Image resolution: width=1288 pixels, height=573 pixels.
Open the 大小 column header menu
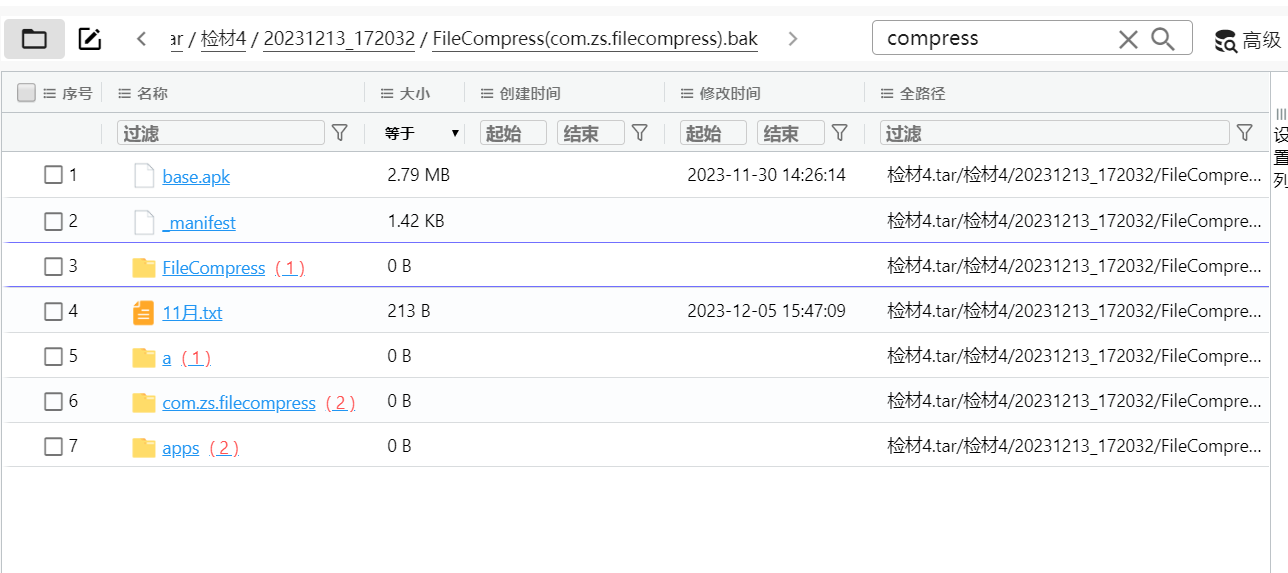click(x=388, y=93)
